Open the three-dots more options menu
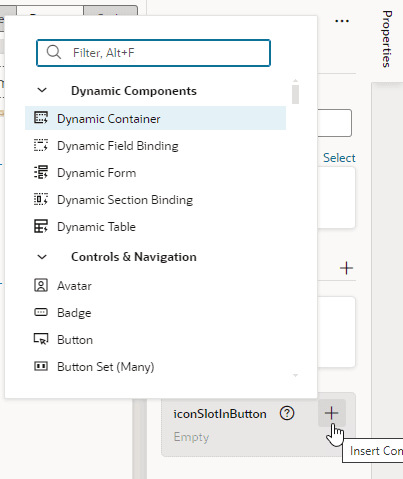 (342, 21)
